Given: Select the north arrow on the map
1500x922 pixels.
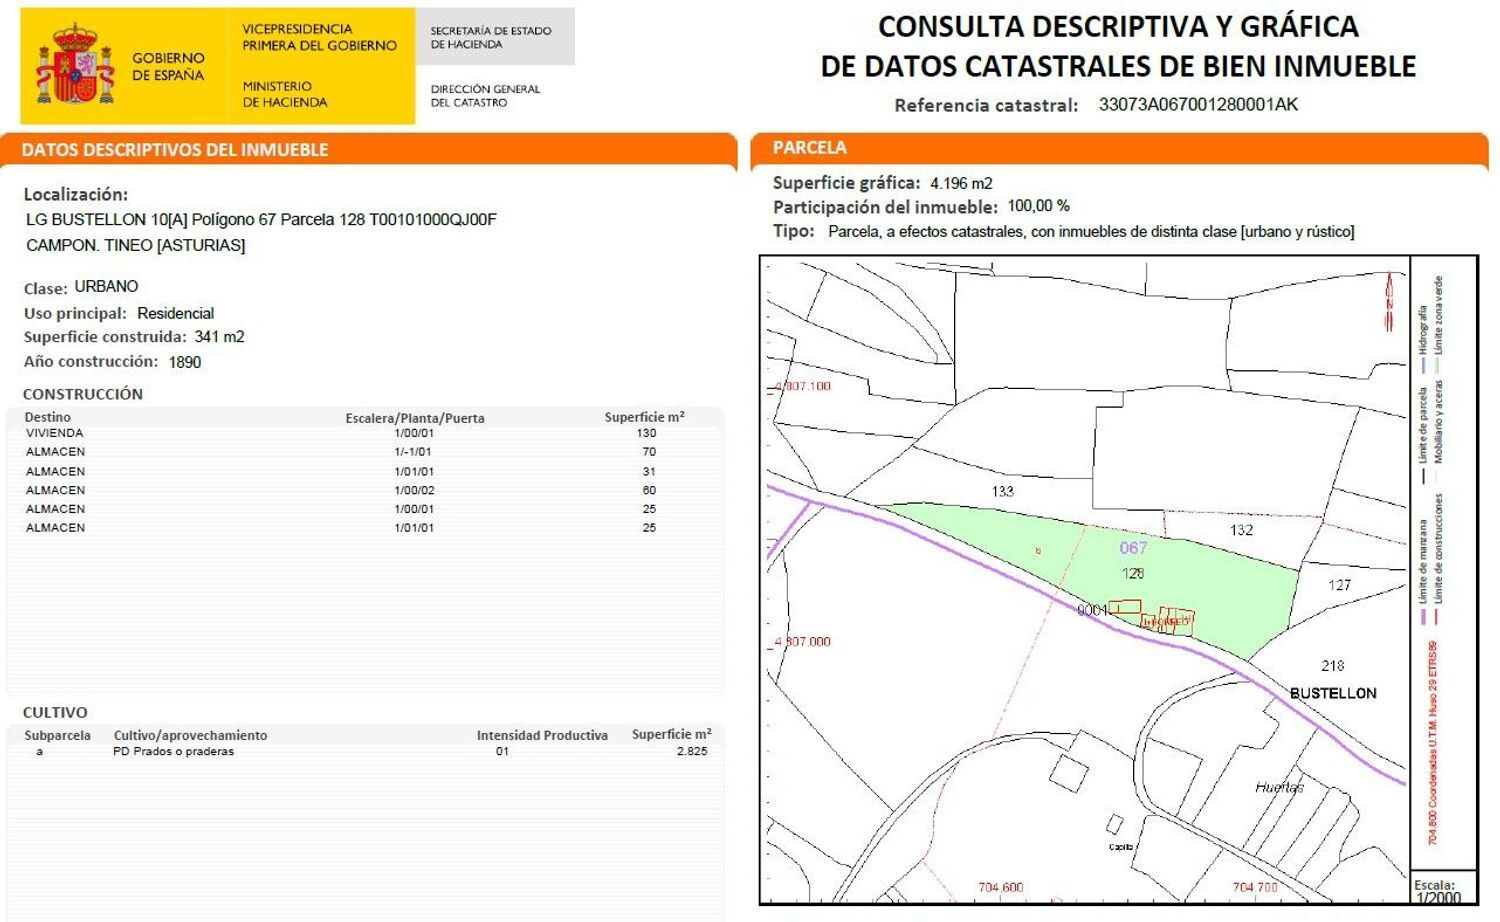Looking at the screenshot, I should click(x=1388, y=300).
